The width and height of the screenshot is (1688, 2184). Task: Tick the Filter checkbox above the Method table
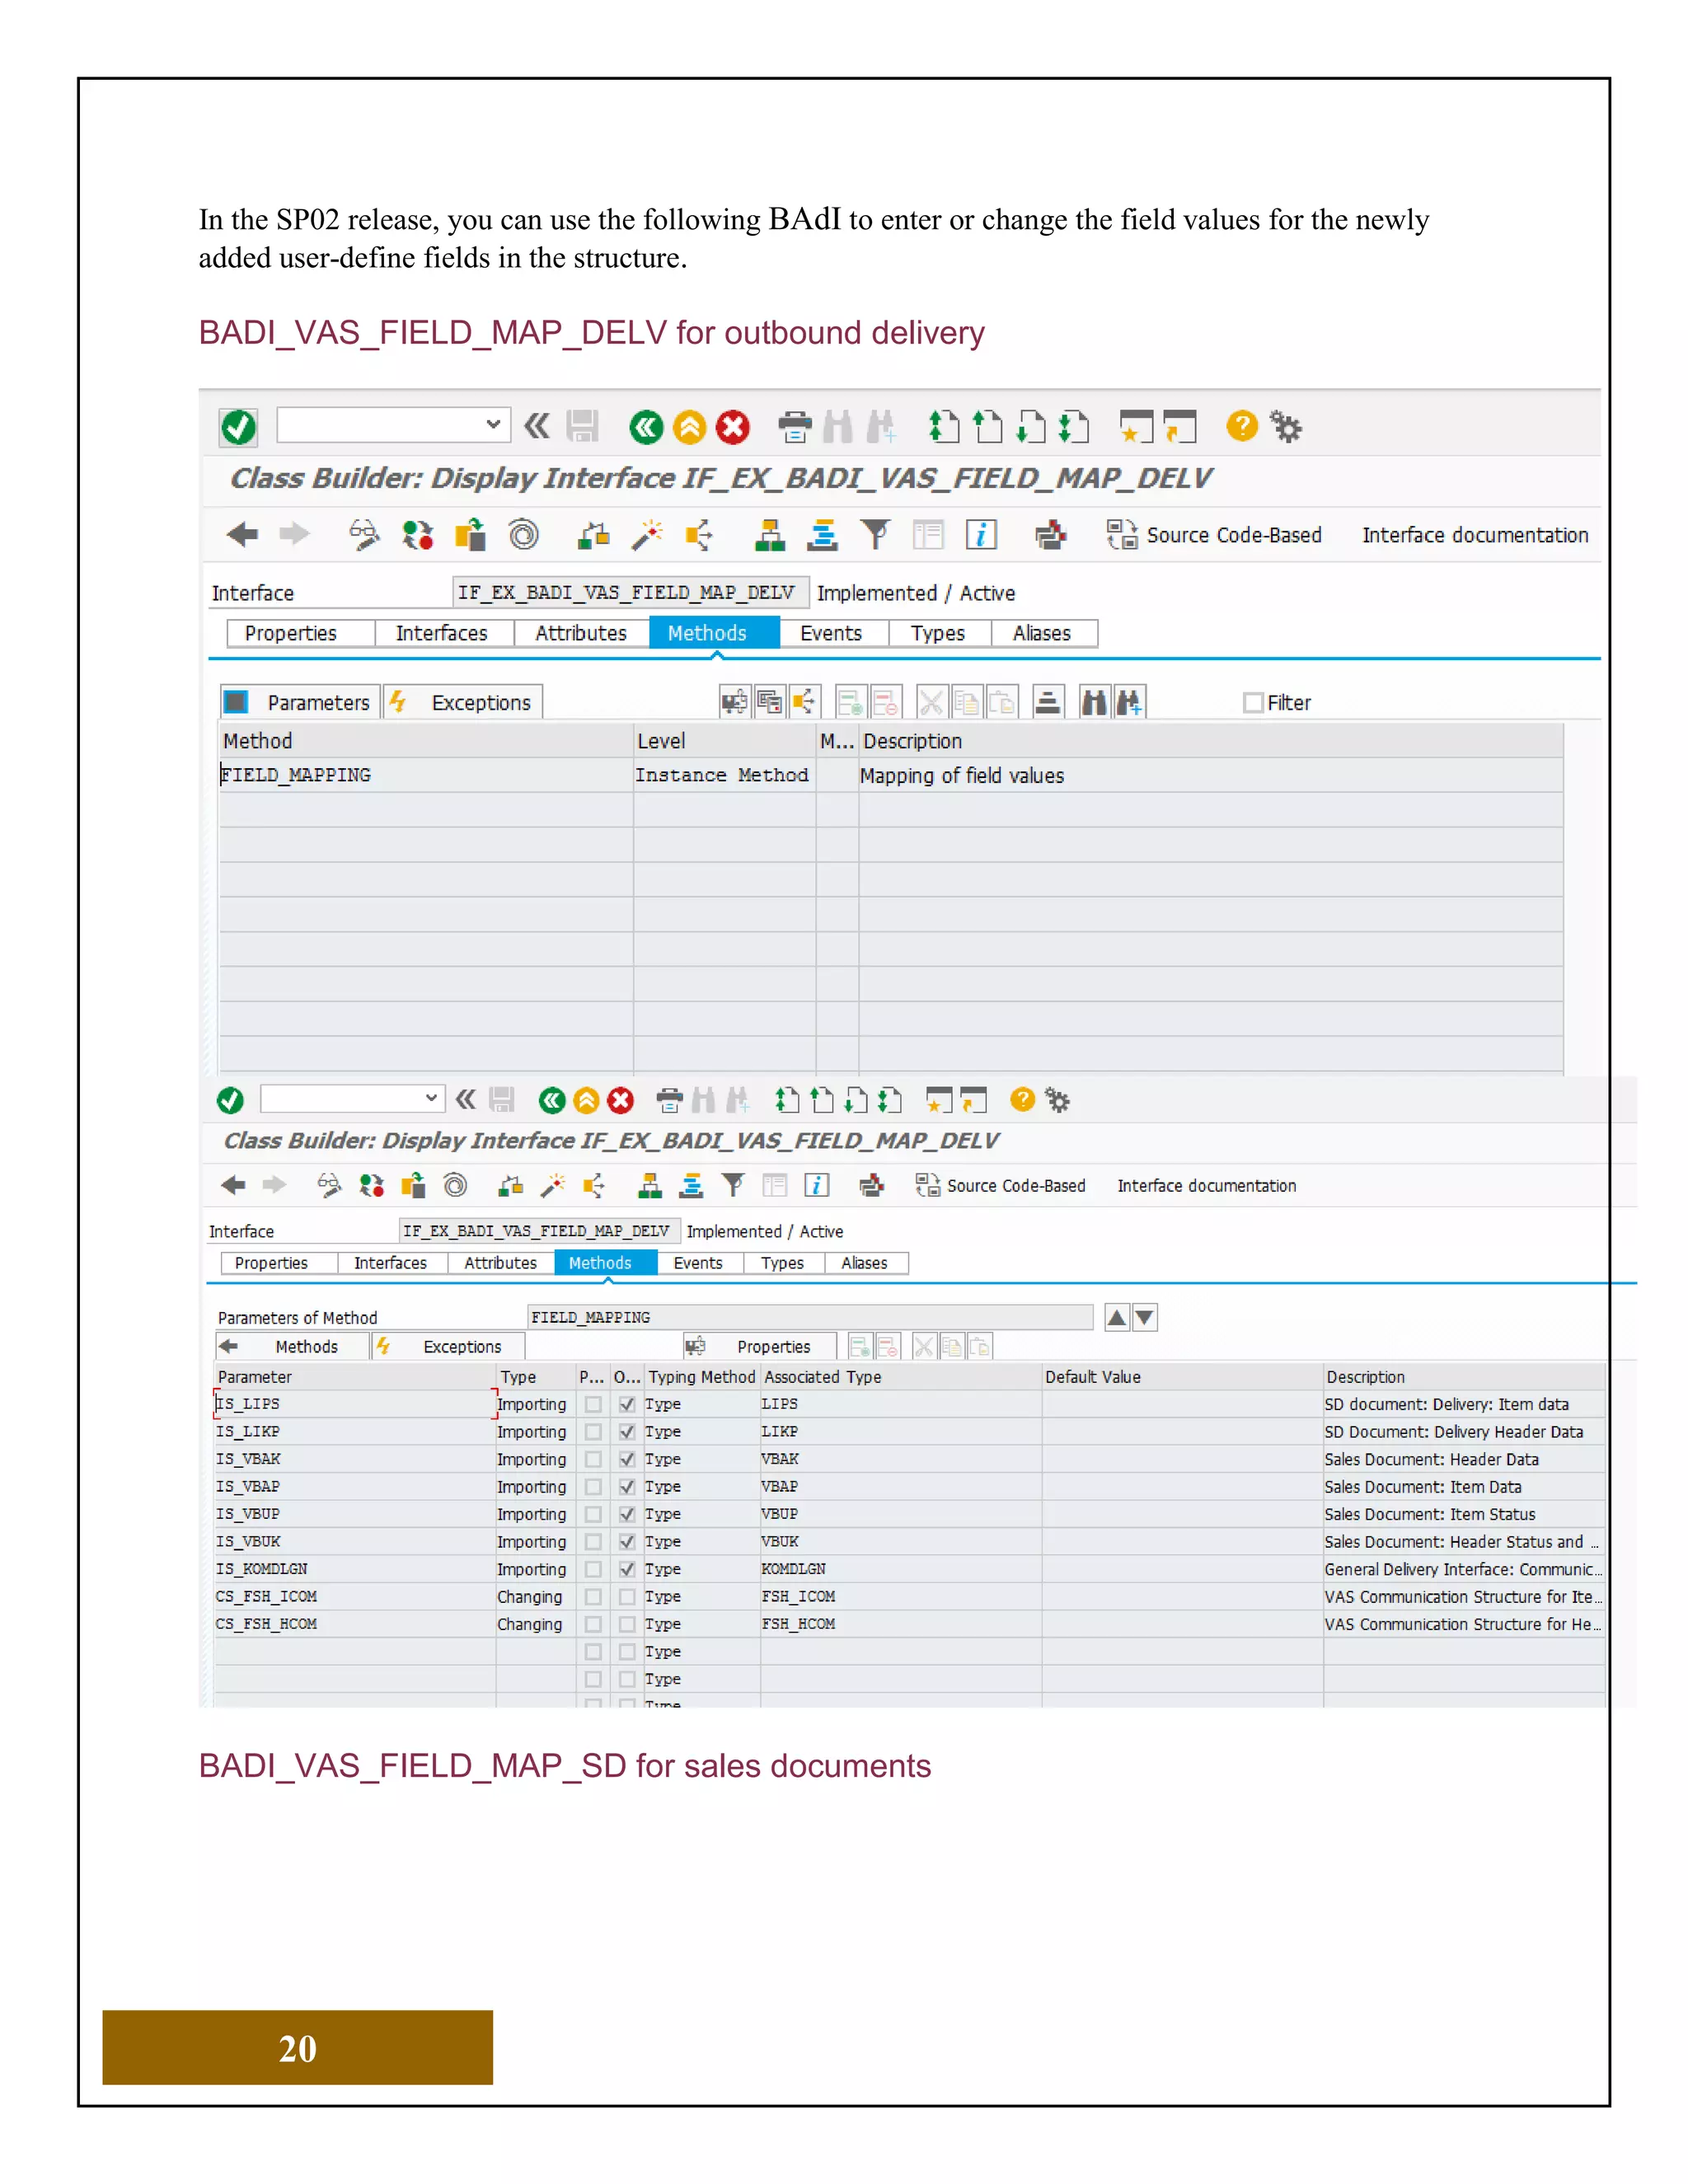point(1252,702)
